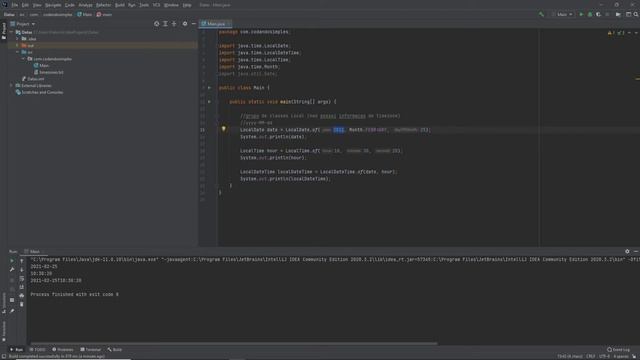
Task: Click the run gutter arrow next to class Main
Action: click(209, 87)
